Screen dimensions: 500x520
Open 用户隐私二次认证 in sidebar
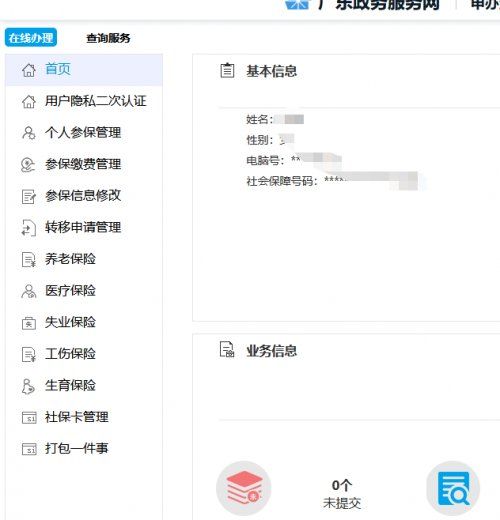point(84,101)
